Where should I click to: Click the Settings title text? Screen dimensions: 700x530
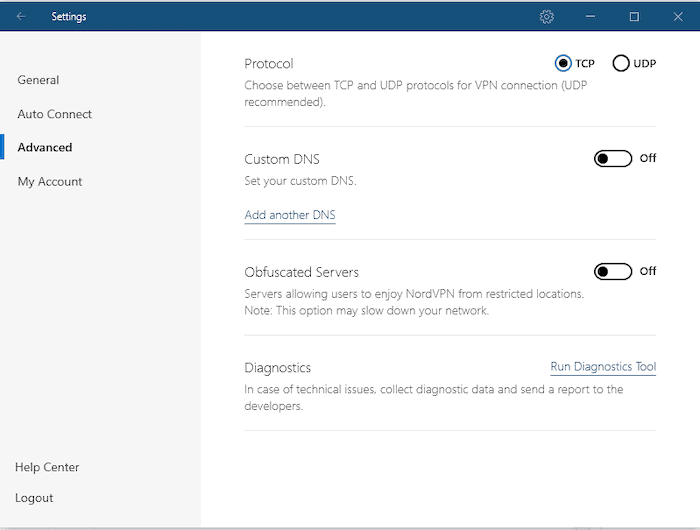(x=69, y=17)
